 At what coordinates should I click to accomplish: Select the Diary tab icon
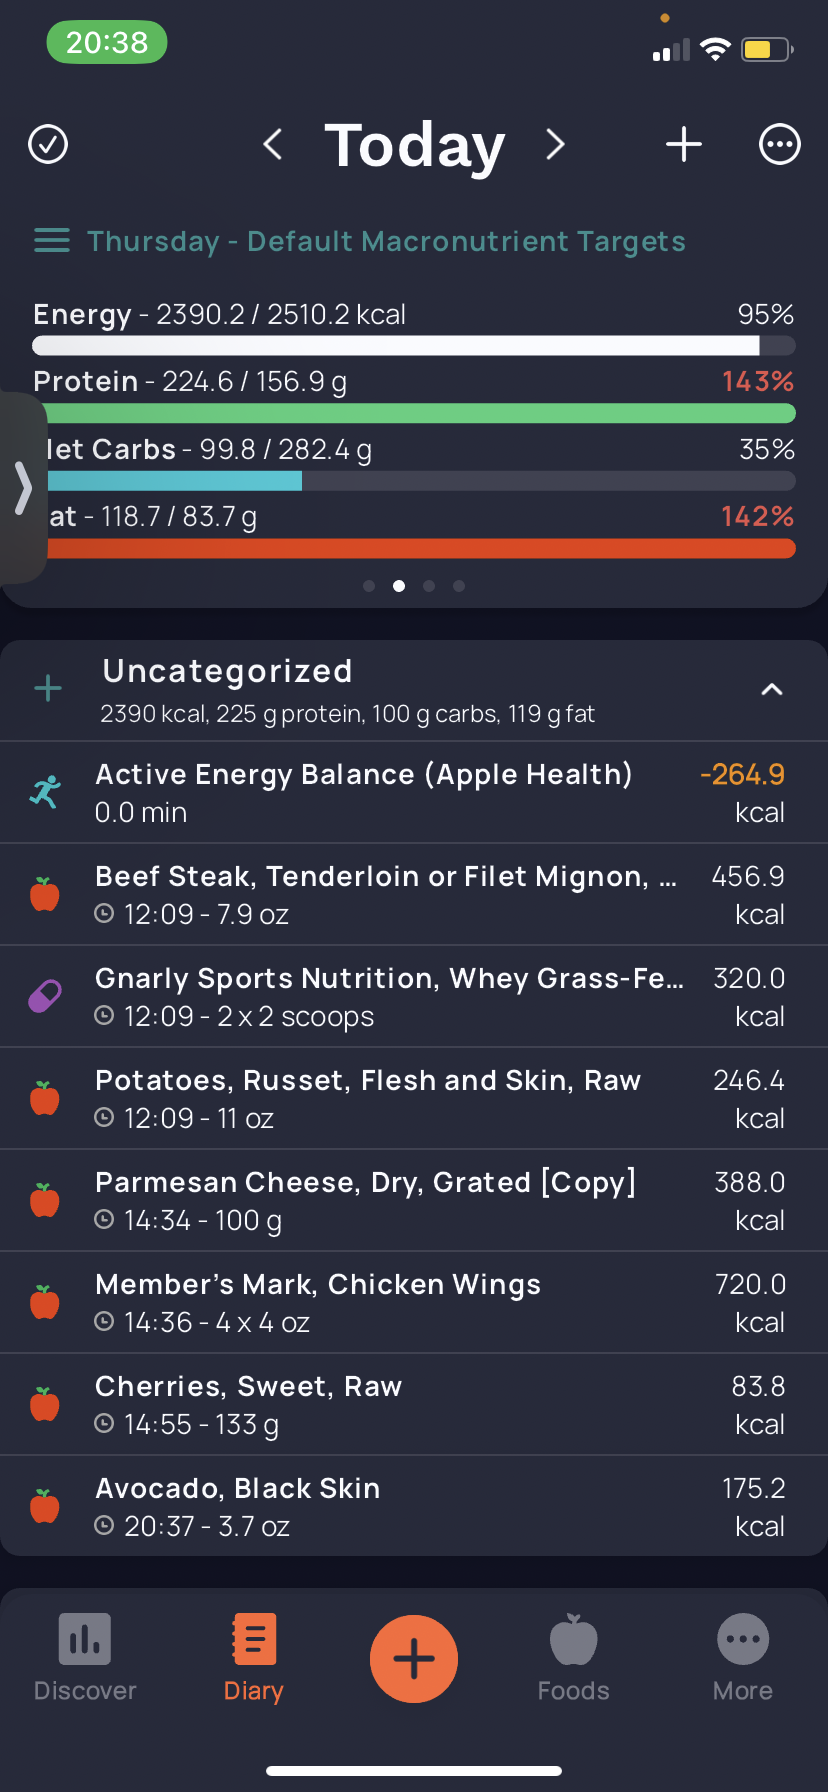click(254, 1642)
